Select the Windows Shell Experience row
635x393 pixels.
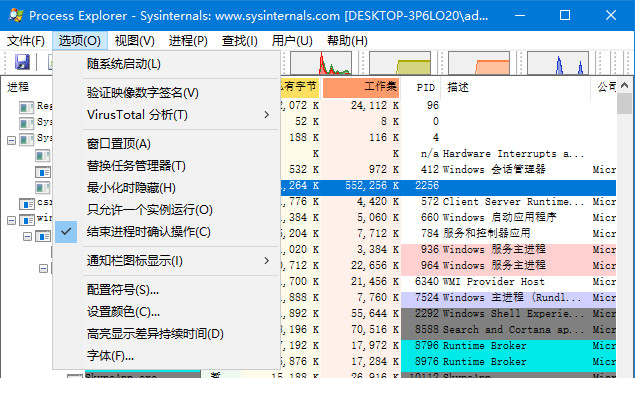448,314
